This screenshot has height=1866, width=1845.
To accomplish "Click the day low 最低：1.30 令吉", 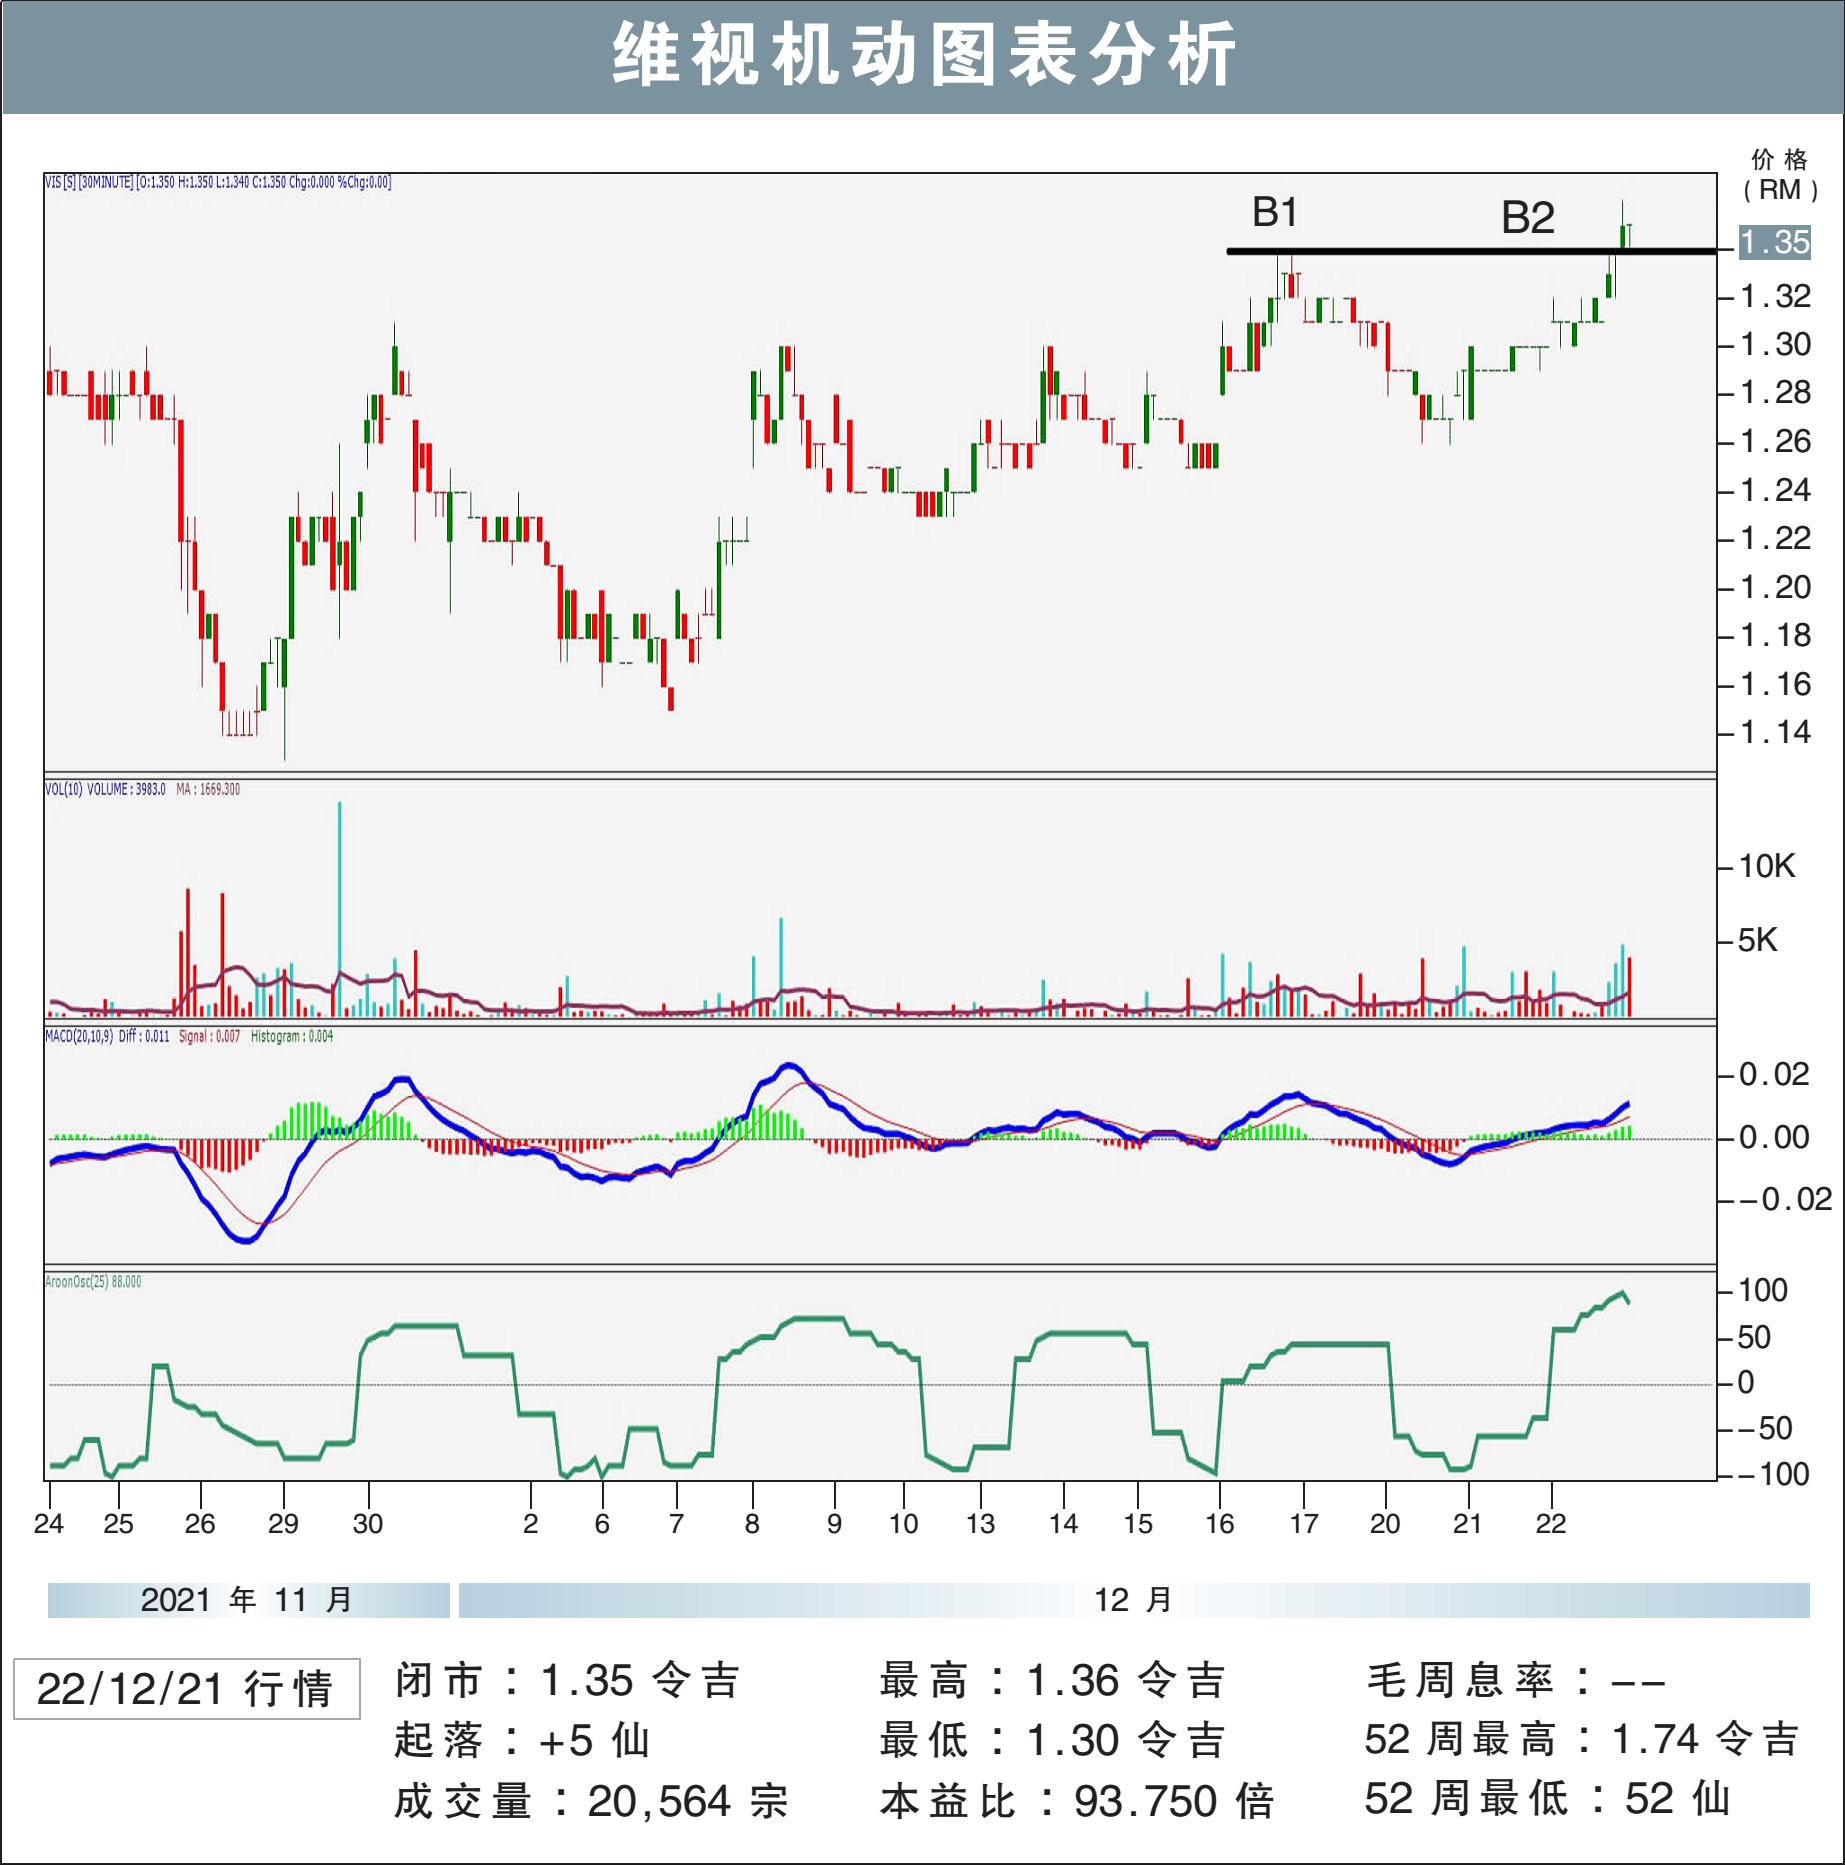I will [x=1052, y=1741].
